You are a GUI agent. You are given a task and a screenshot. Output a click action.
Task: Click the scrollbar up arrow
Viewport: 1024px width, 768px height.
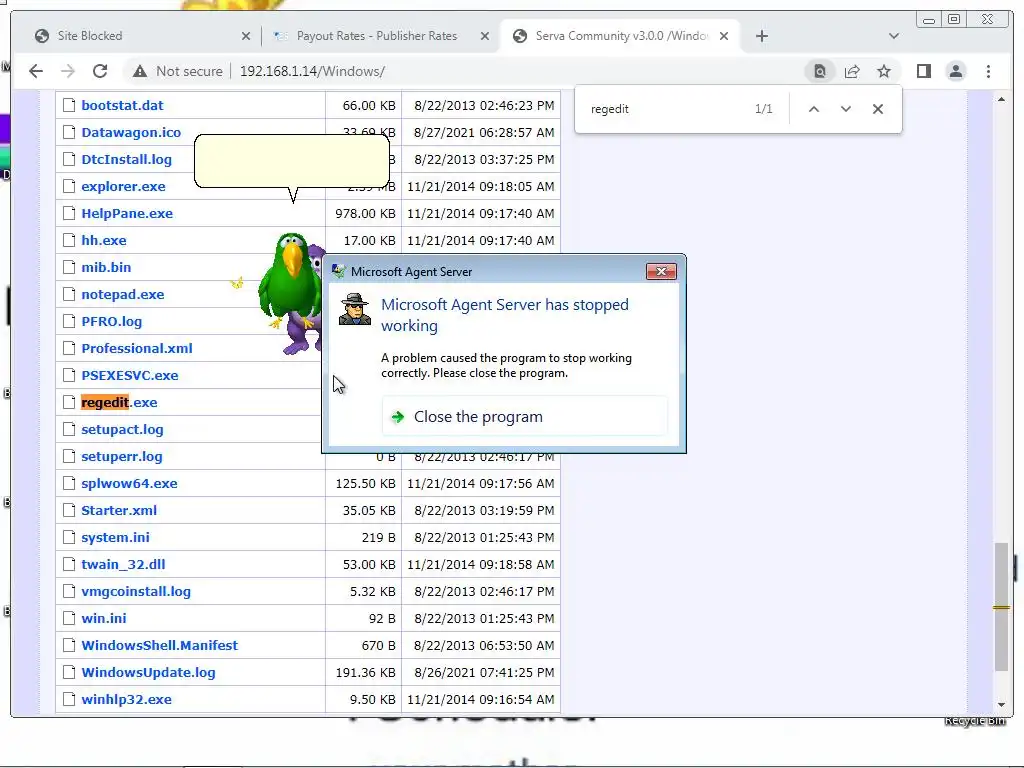(x=1001, y=99)
